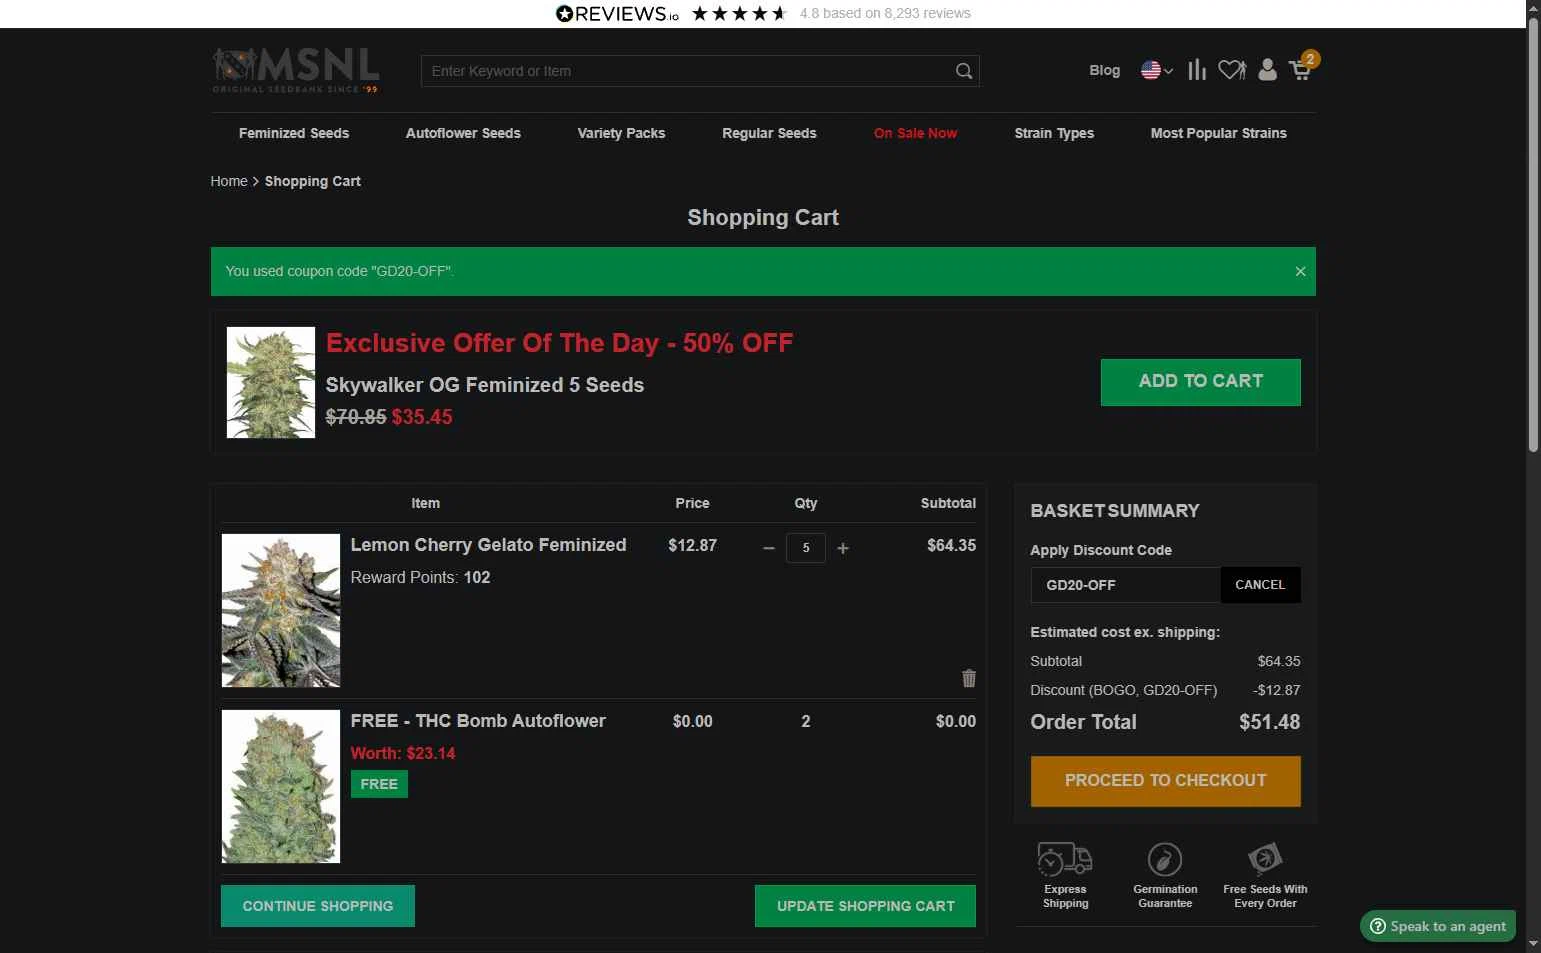Click the Order Total amount $51.48
The height and width of the screenshot is (953, 1541).
tap(1269, 722)
